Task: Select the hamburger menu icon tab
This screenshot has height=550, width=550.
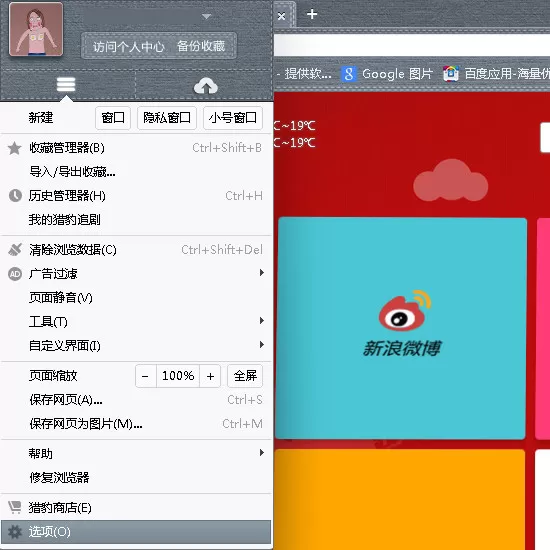Action: (66, 85)
